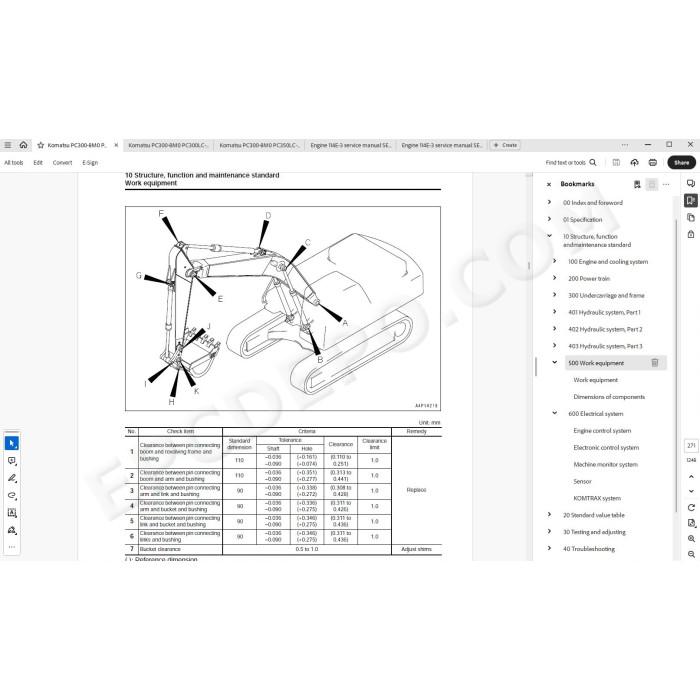Select the text box tool
This screenshot has width=700, height=700.
[12, 512]
